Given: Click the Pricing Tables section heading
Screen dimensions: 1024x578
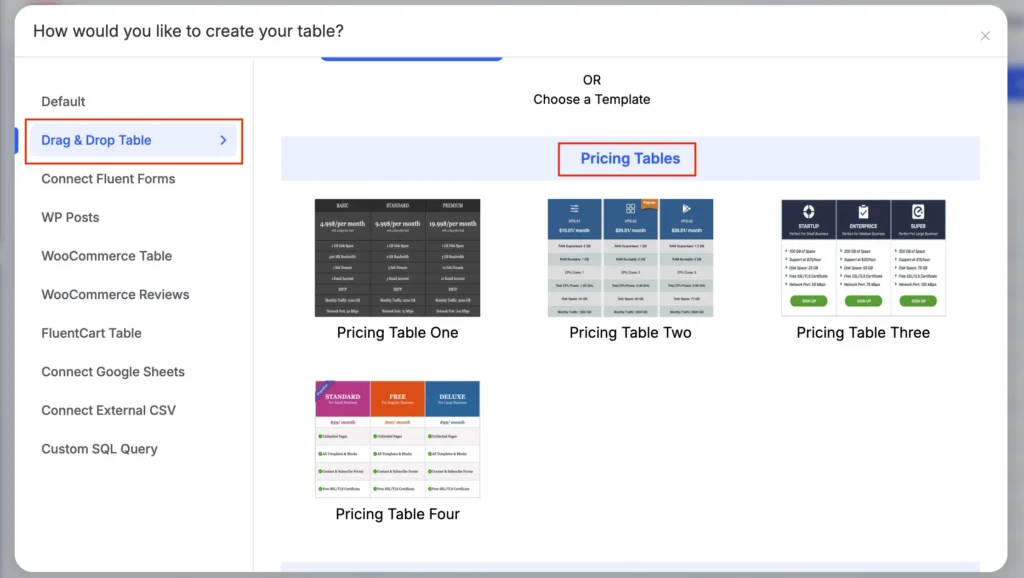Looking at the screenshot, I should [x=627, y=158].
